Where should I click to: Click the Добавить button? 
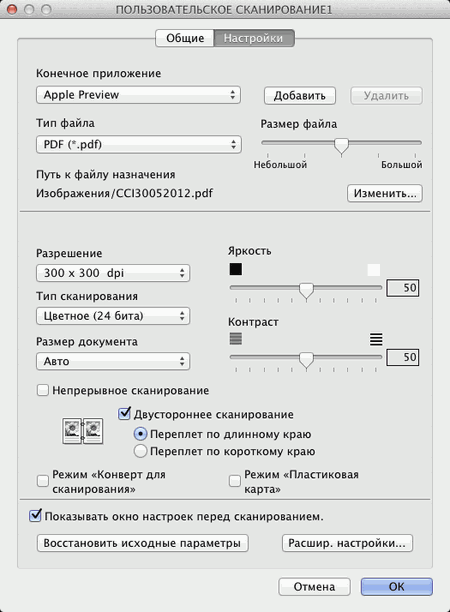pyautogui.click(x=300, y=96)
